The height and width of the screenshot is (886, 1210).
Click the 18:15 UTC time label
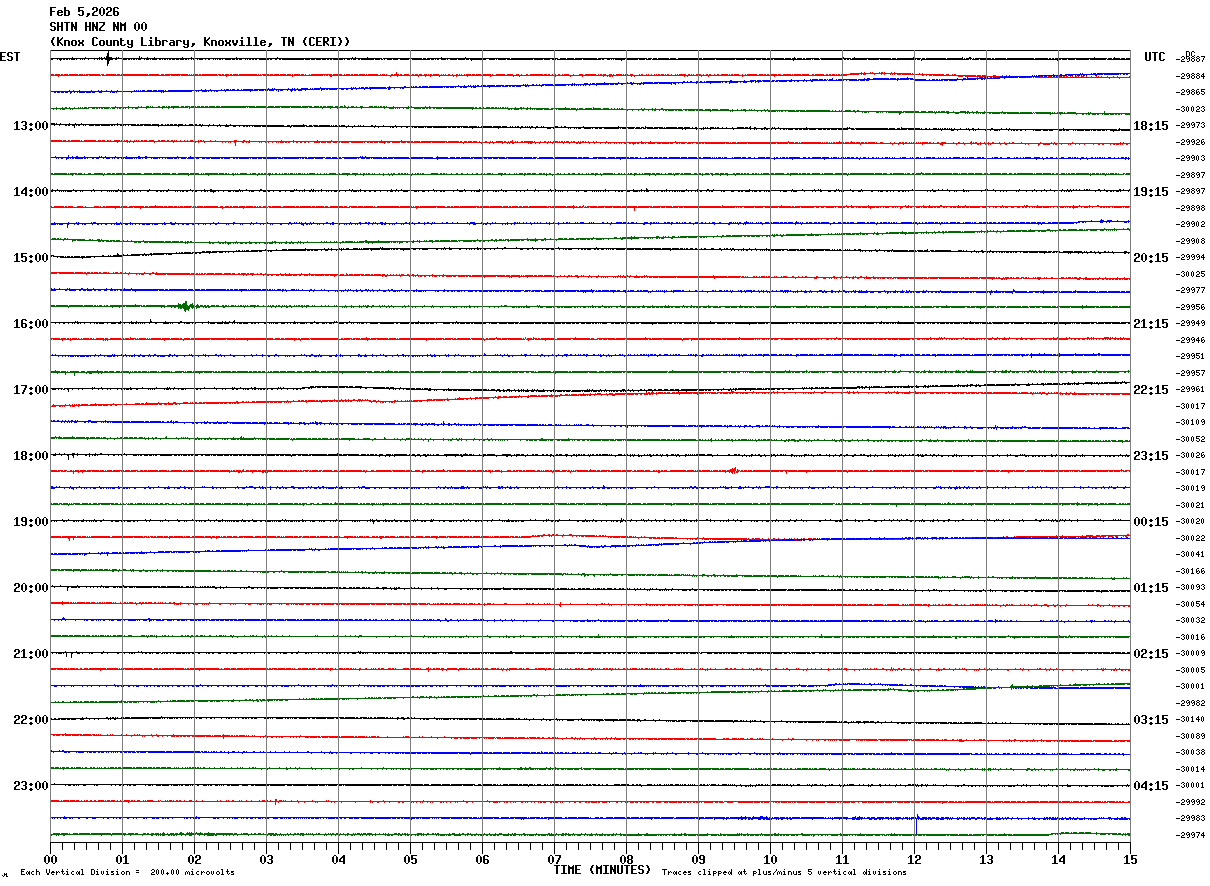pos(1151,126)
